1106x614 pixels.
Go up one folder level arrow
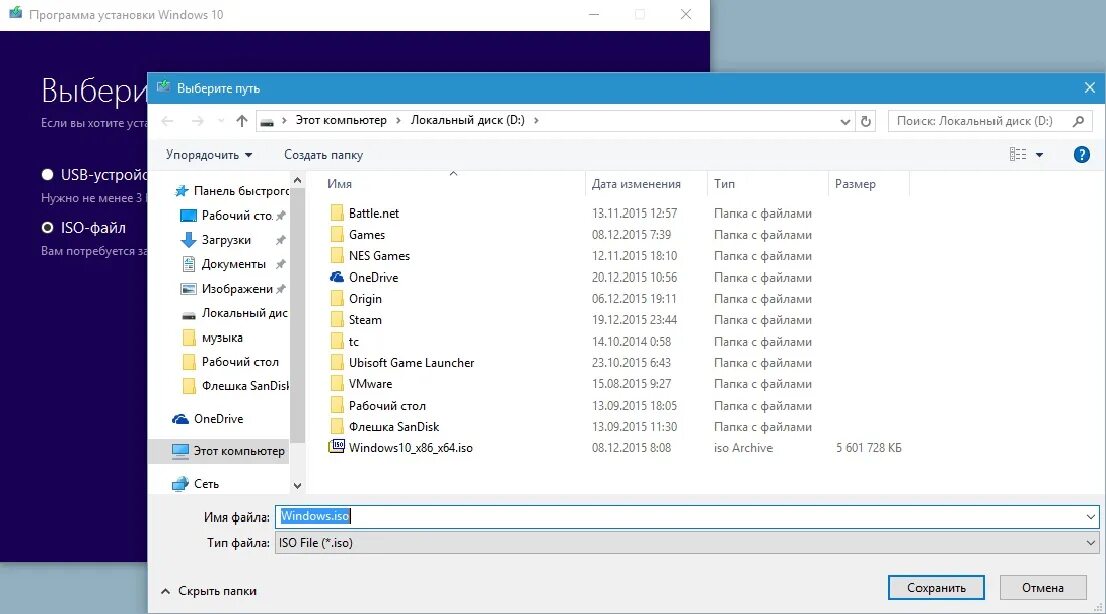click(x=242, y=121)
